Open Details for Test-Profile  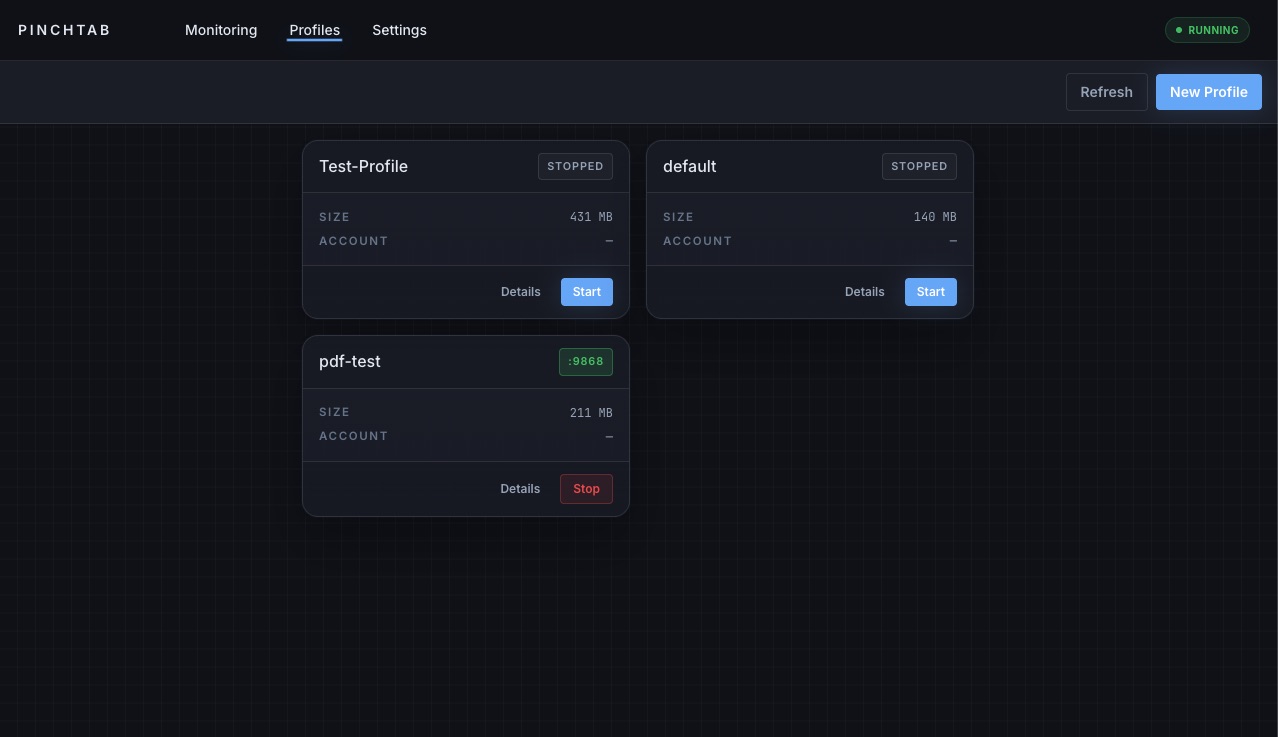[x=520, y=292]
